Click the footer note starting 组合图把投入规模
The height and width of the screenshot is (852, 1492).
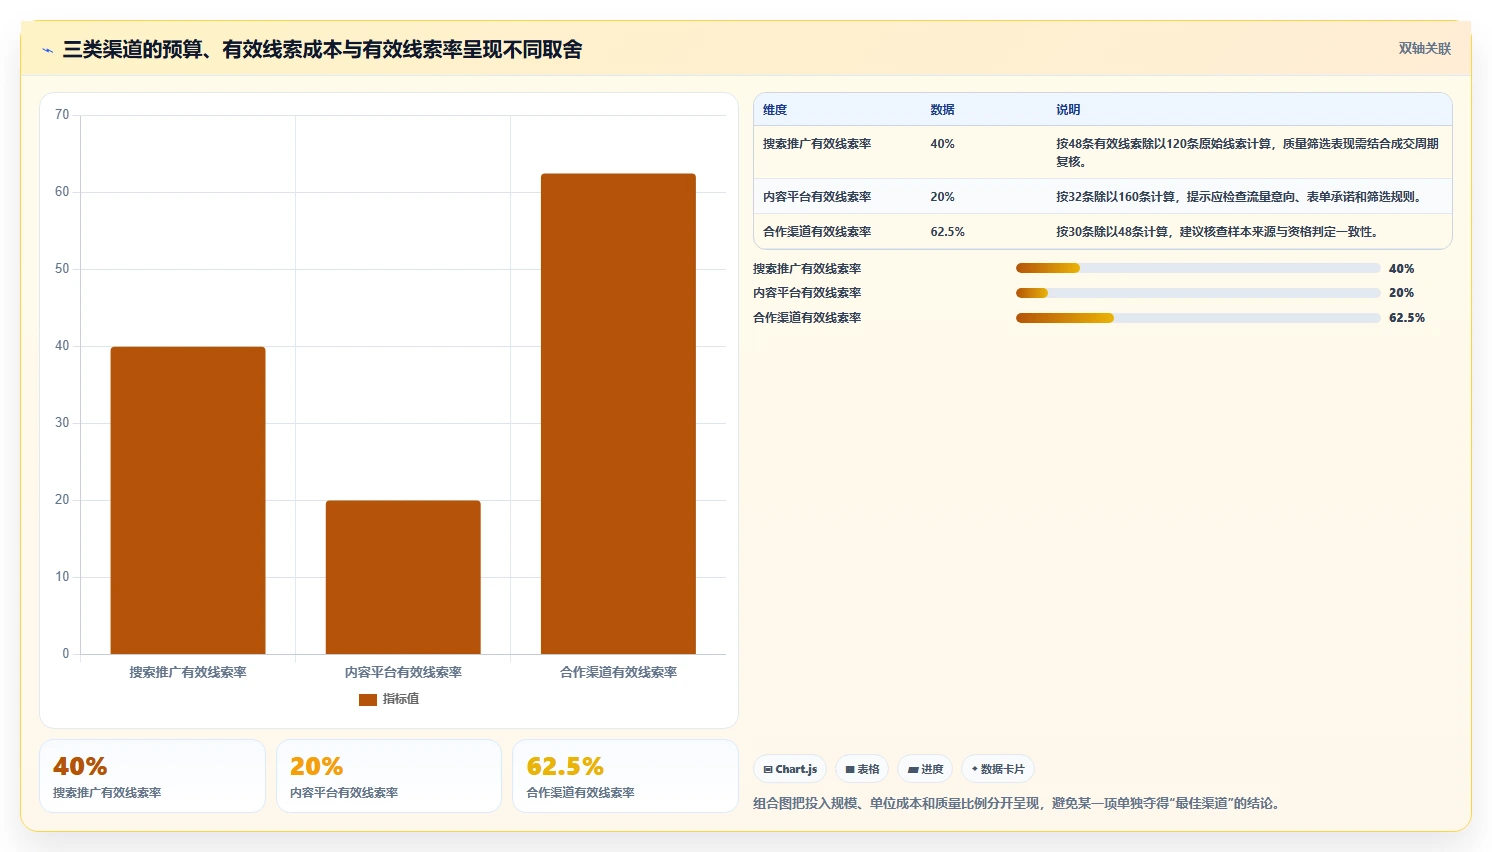point(1018,803)
